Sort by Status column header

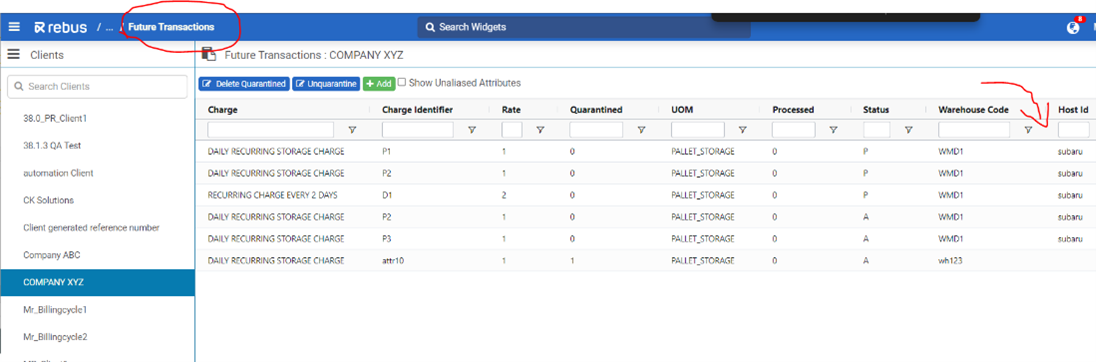click(876, 110)
